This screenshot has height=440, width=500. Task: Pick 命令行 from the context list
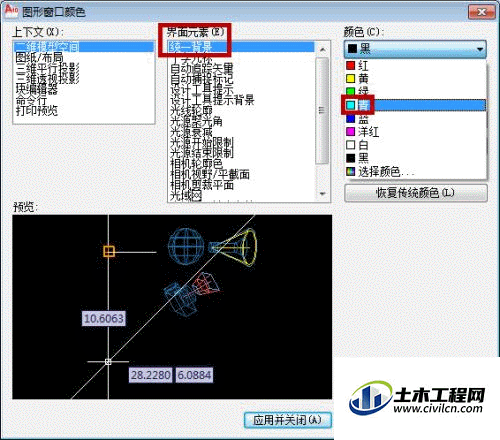point(31,100)
